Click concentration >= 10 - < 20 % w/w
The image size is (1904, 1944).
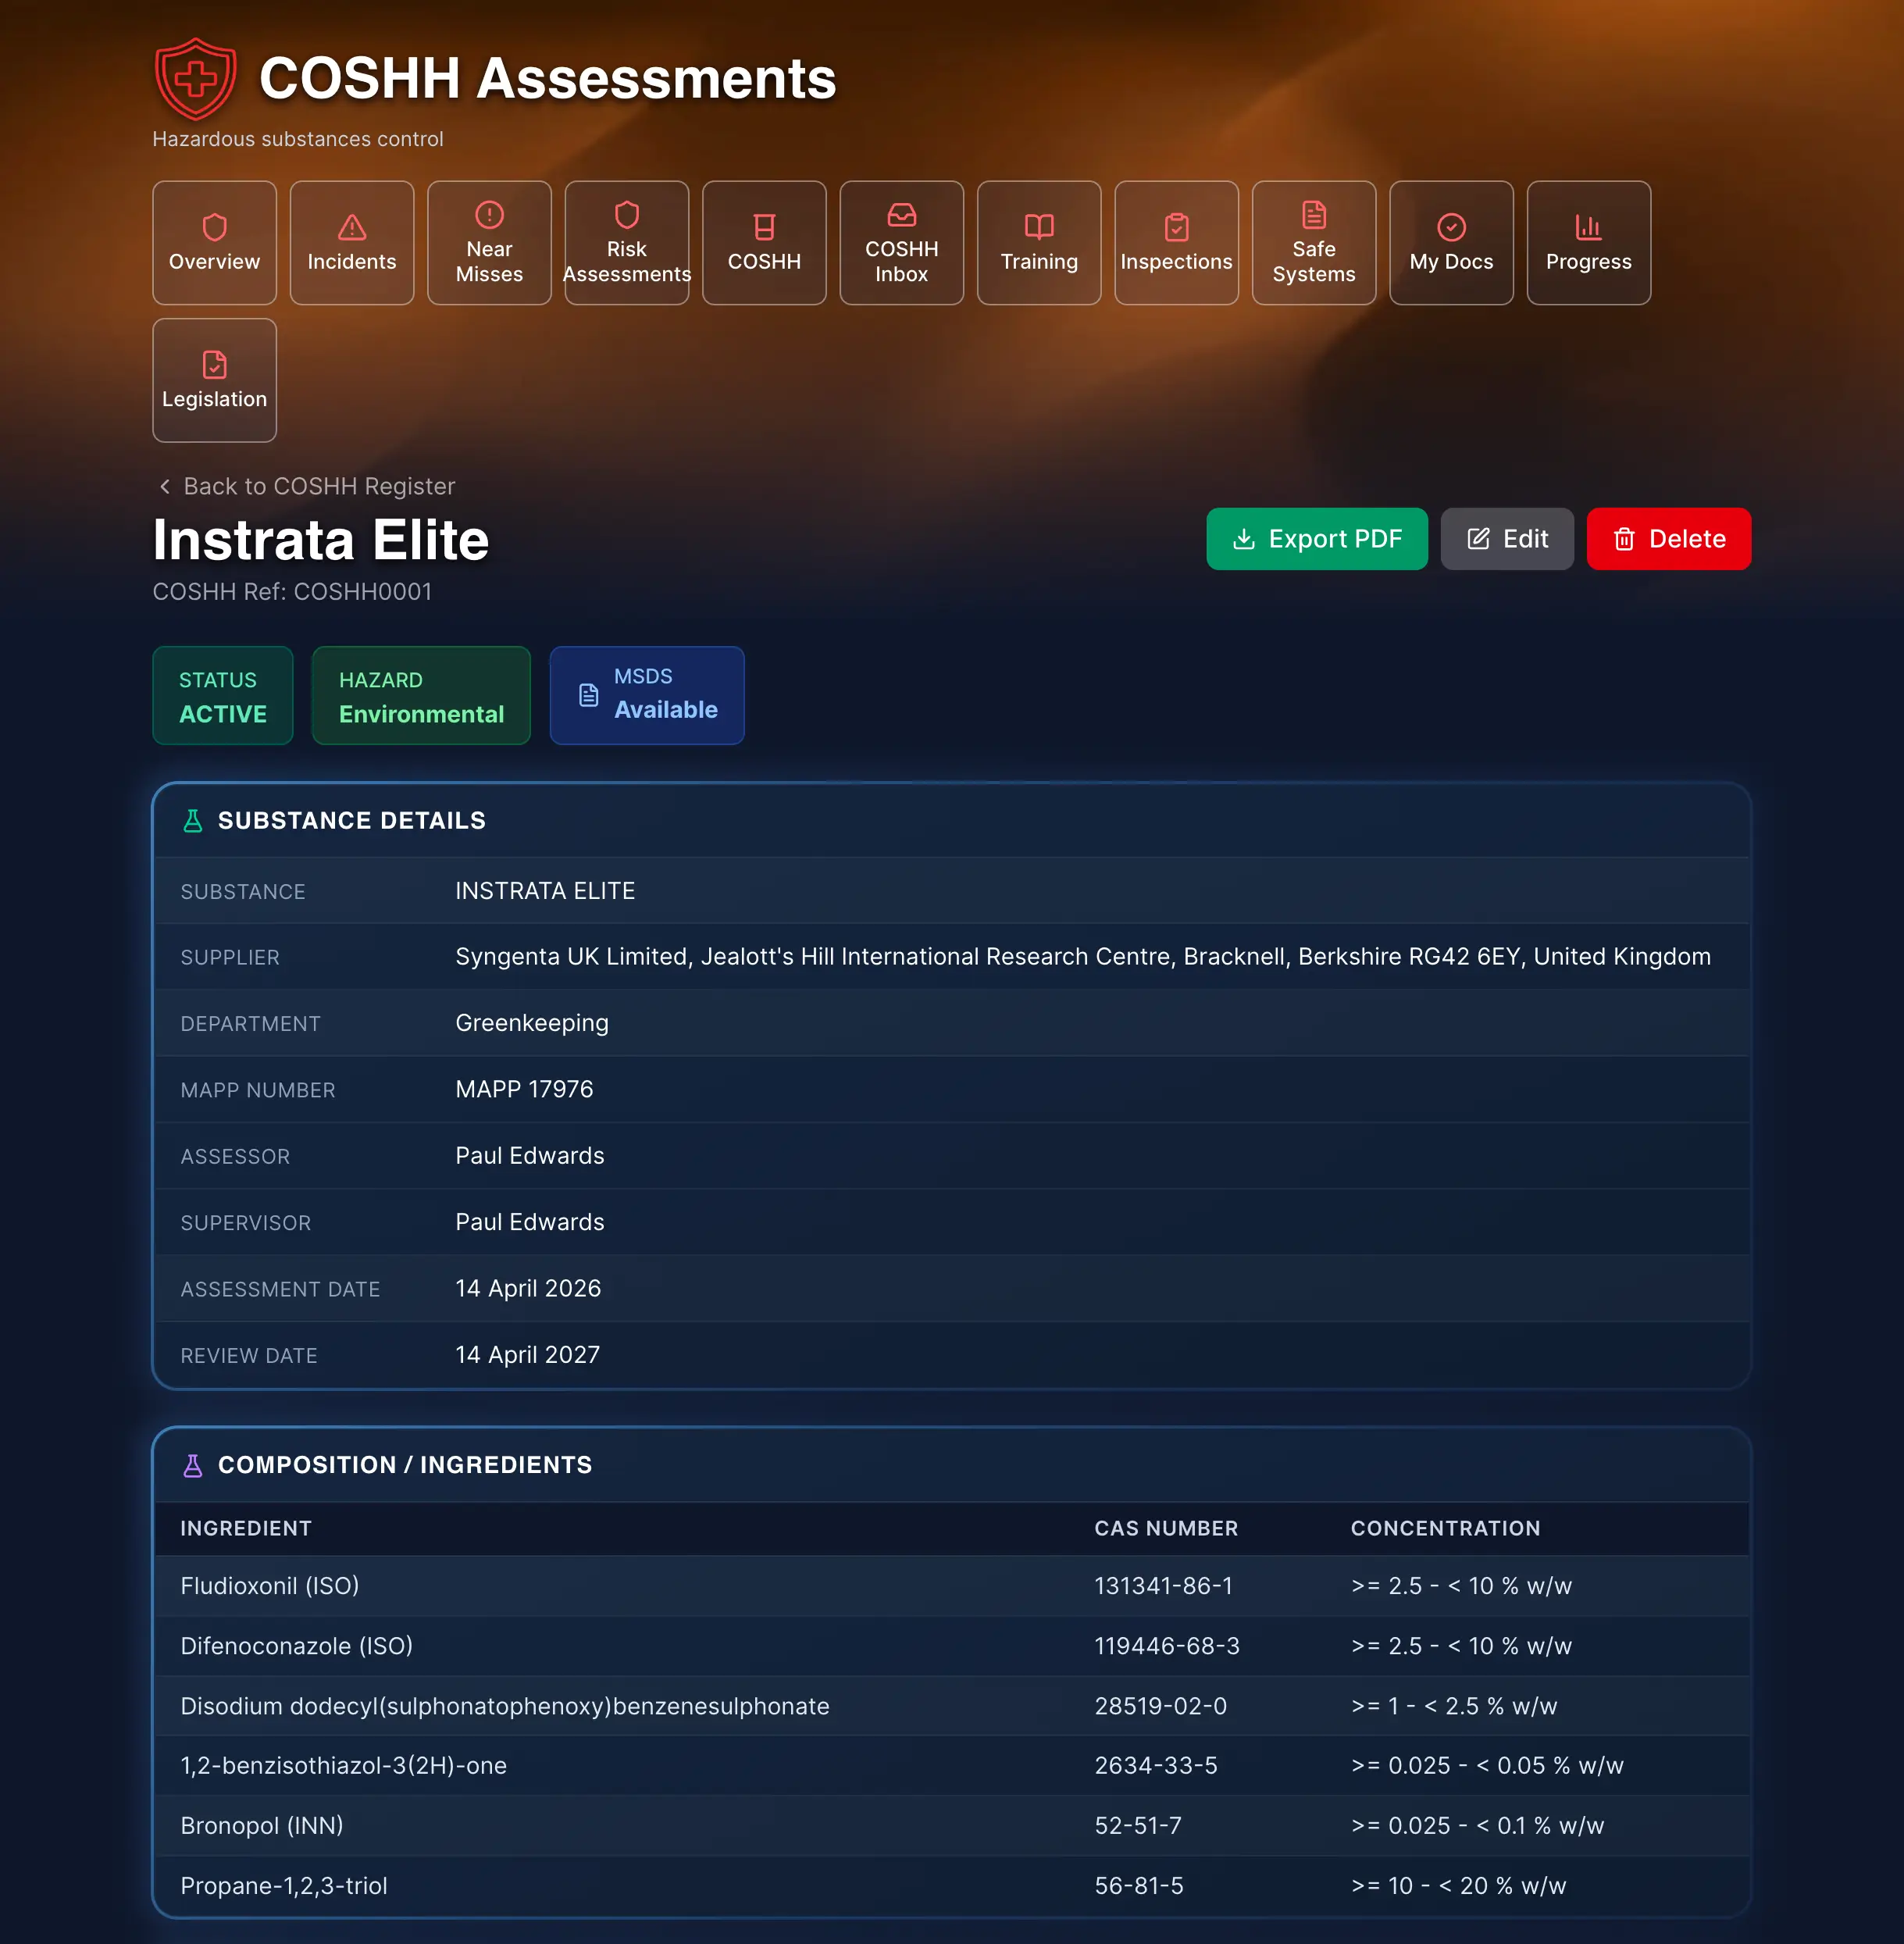coord(1458,1886)
